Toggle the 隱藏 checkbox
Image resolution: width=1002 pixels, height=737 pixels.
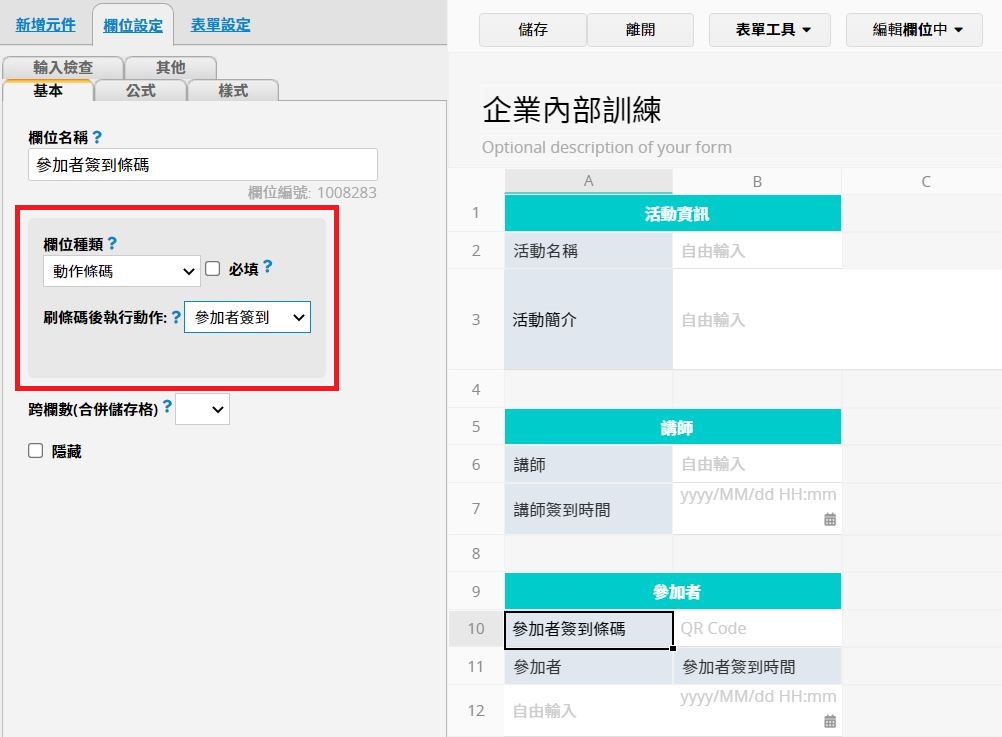click(x=36, y=451)
